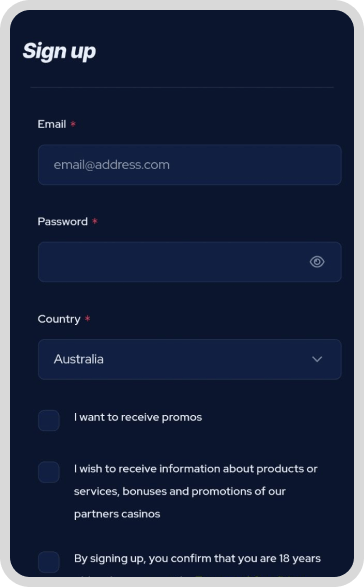Screen dimensions: 364x587
Task: Click the Sign up heading
Action: pyautogui.click(x=59, y=51)
